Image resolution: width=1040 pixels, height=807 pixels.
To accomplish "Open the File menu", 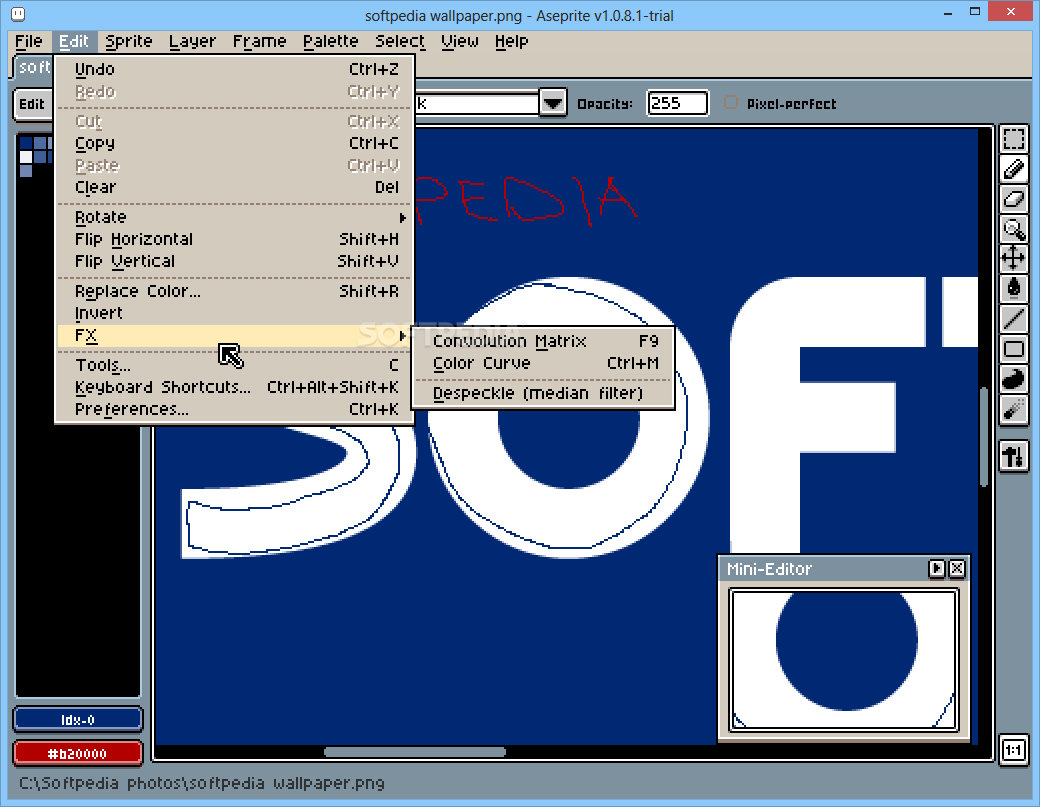I will click(x=29, y=41).
